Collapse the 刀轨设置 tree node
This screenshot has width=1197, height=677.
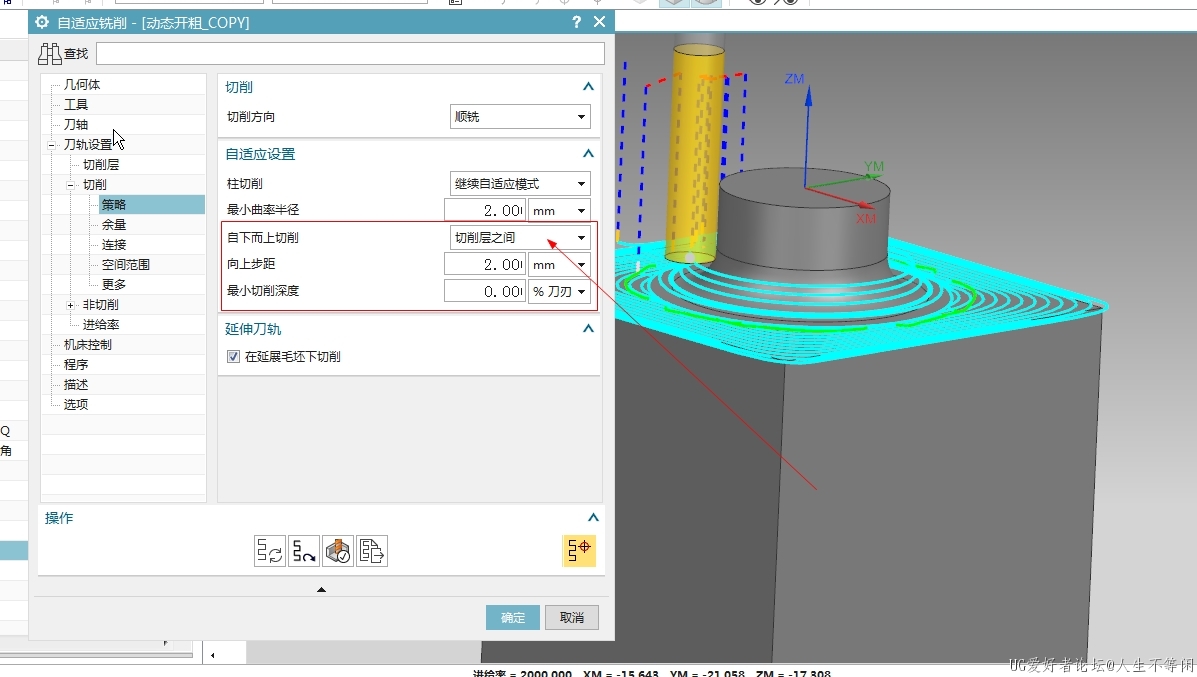[x=51, y=145]
